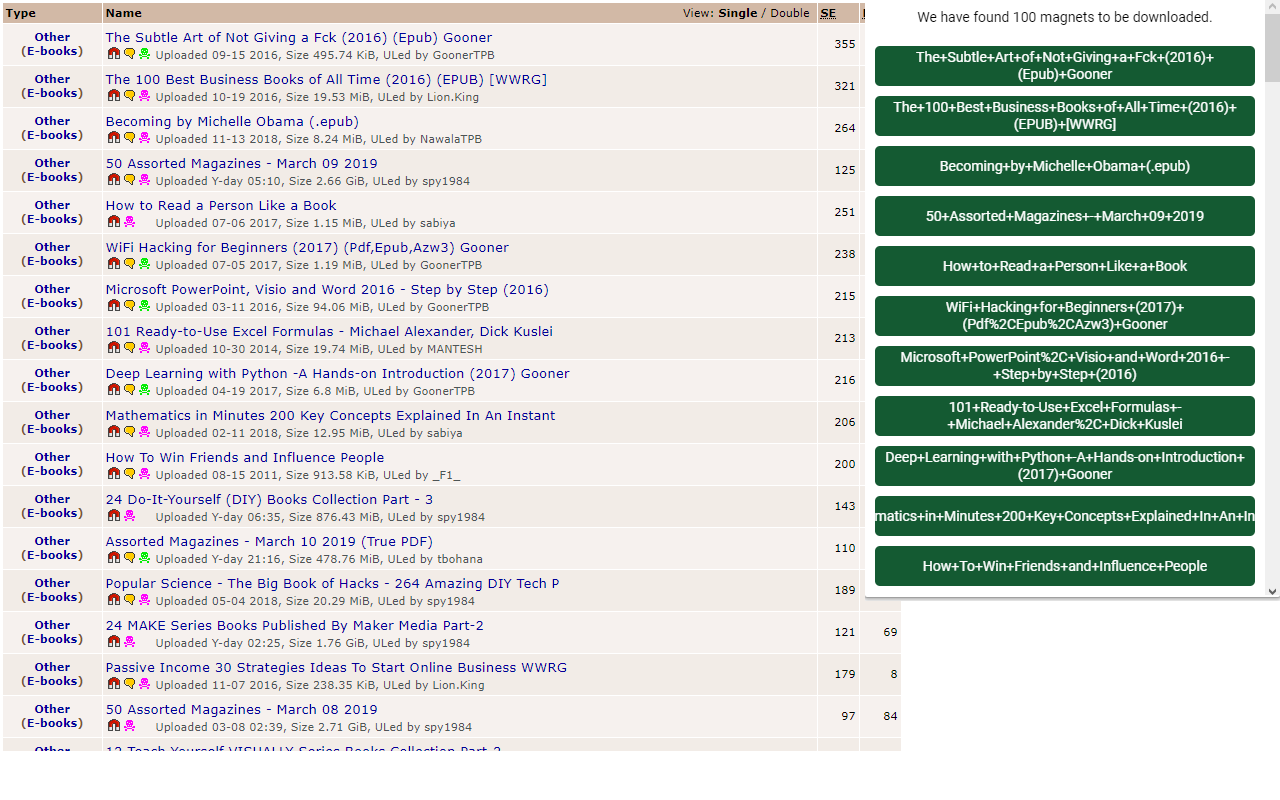The image size is (1280, 800).
Task: Download Becoming+by+Michelle+Obama magnet button
Action: pos(1065,166)
